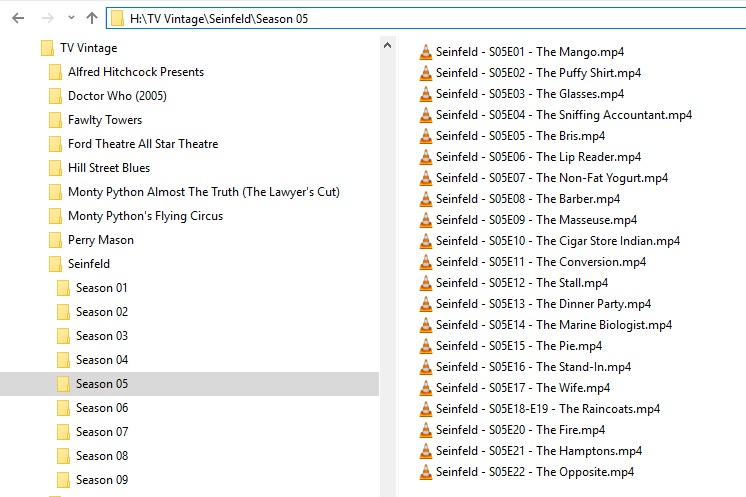746x497 pixels.
Task: Select file name S05E13 - The Dinner Party.mp4
Action: [x=543, y=304]
